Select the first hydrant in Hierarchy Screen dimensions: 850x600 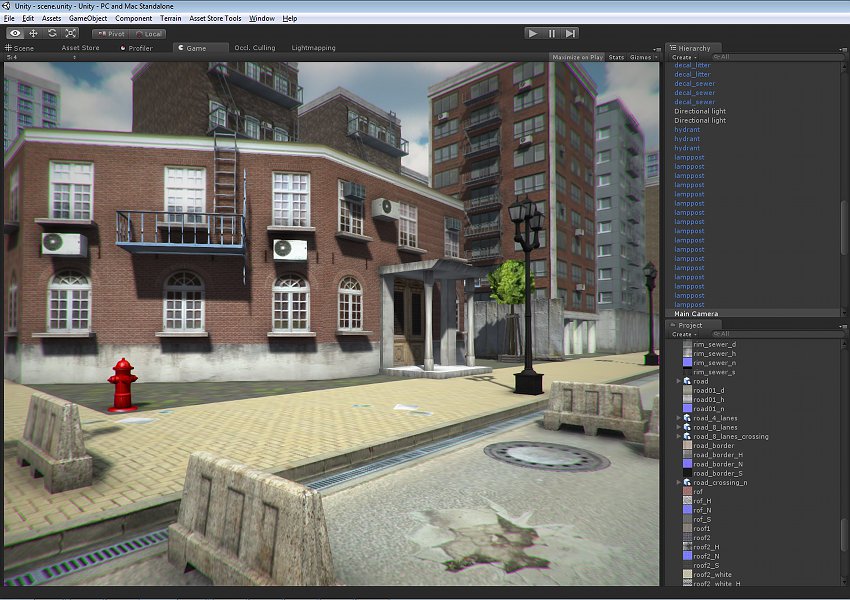pos(687,130)
